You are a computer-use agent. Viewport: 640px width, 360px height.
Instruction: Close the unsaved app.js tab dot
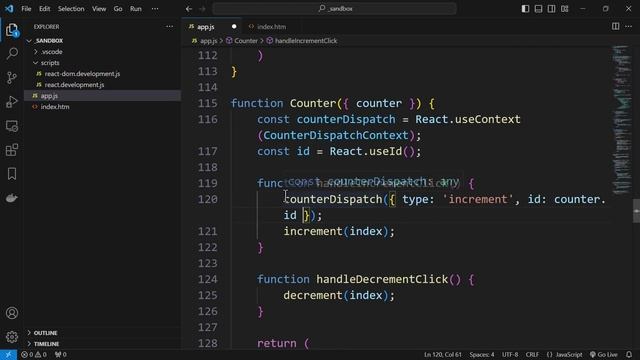click(x=234, y=27)
